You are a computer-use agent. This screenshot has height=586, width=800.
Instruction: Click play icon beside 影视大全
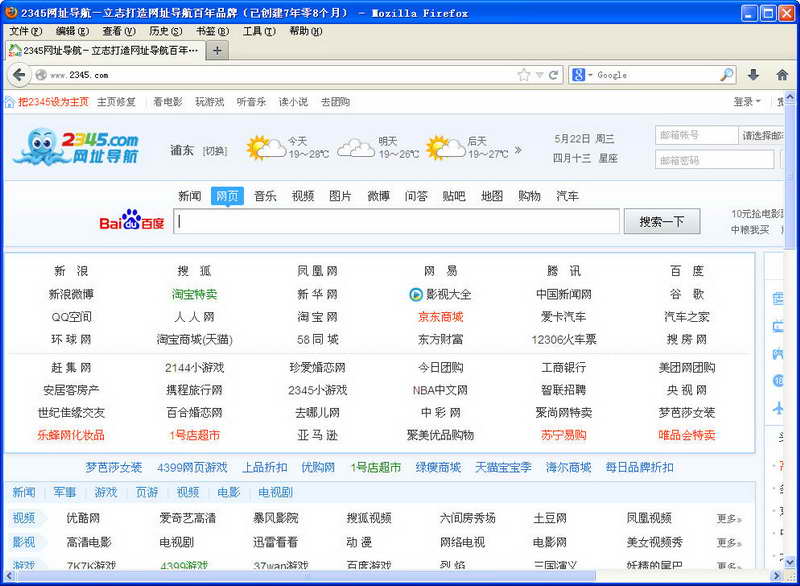416,294
